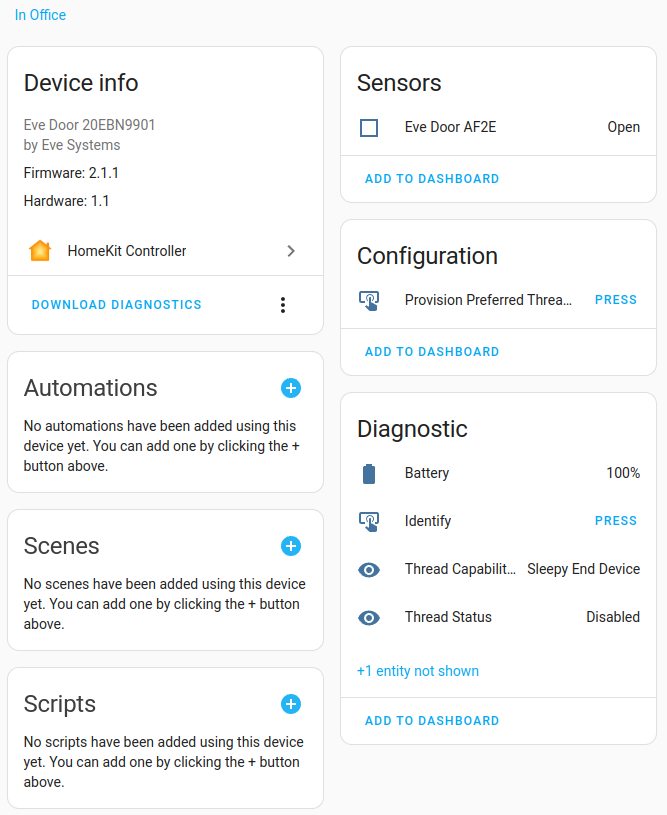The height and width of the screenshot is (815, 667).
Task: Click the Open state of Eve Door AF2E
Action: pos(623,127)
